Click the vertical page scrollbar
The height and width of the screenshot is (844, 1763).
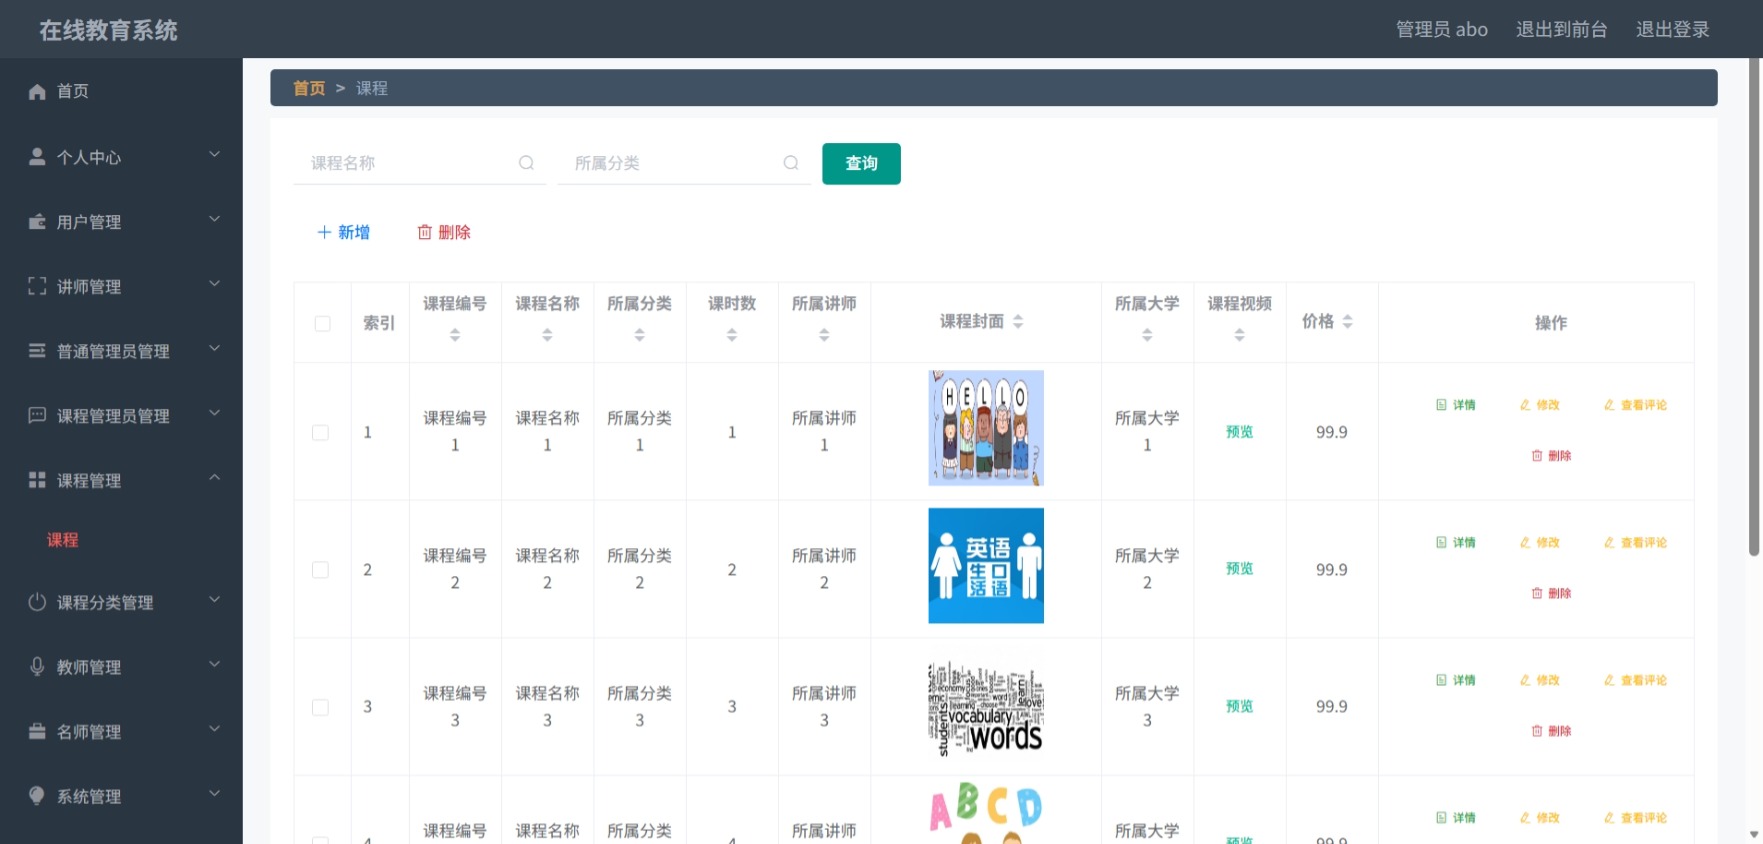tap(1754, 308)
